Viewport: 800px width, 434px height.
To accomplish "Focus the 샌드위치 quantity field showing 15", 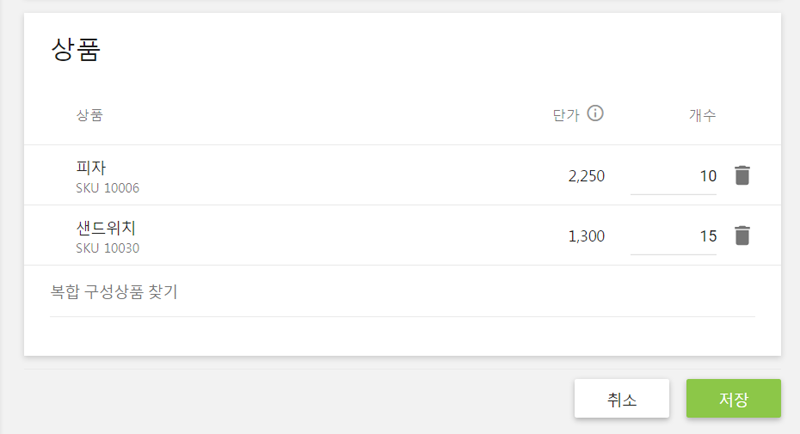I will click(x=673, y=236).
